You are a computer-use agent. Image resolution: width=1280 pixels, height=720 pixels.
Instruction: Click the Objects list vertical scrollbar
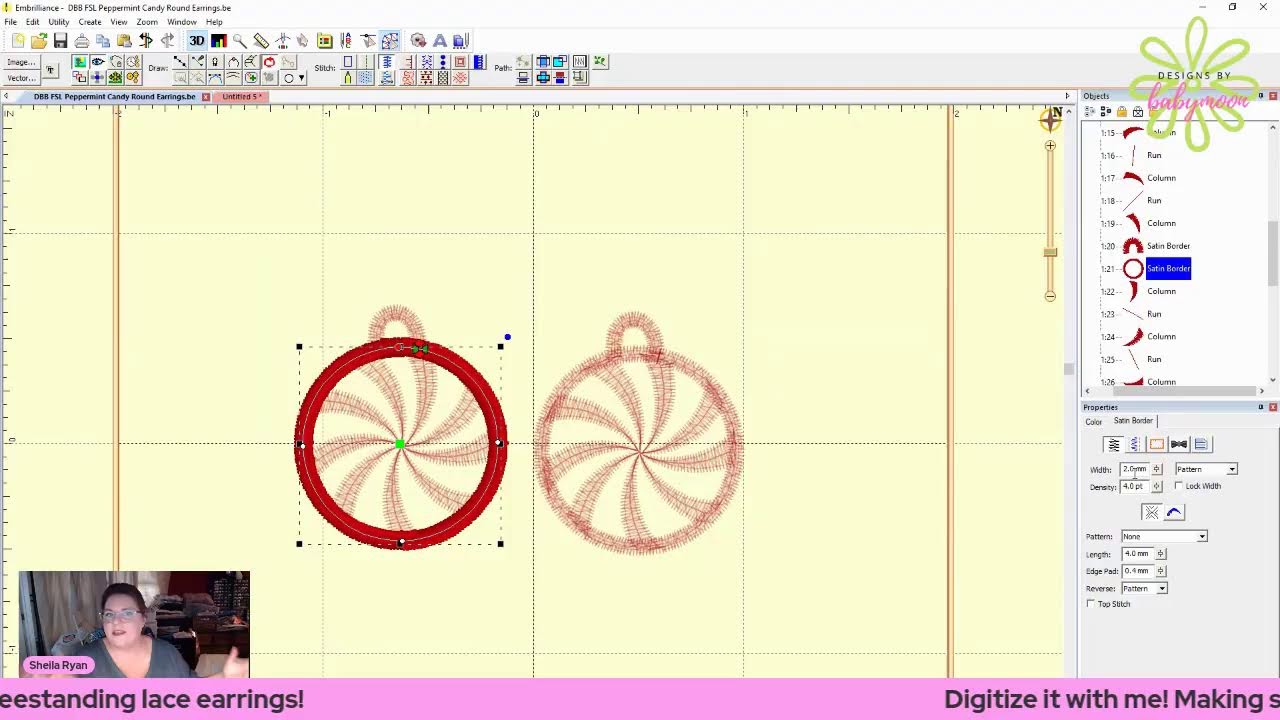(1273, 253)
